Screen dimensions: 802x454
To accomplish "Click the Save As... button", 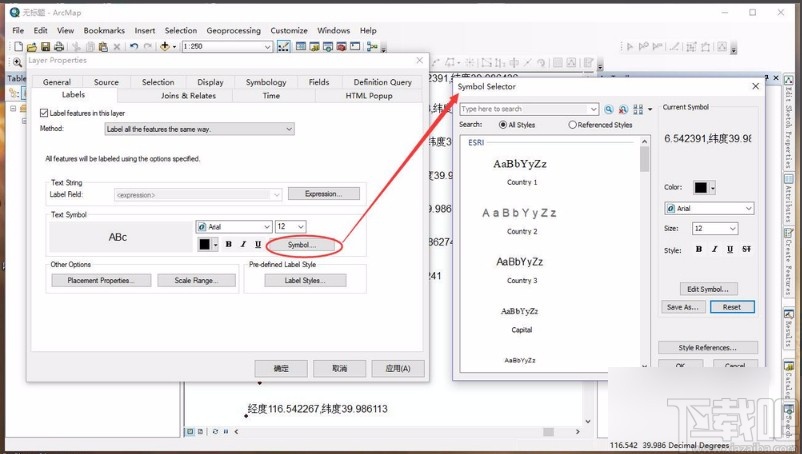I will (683, 307).
